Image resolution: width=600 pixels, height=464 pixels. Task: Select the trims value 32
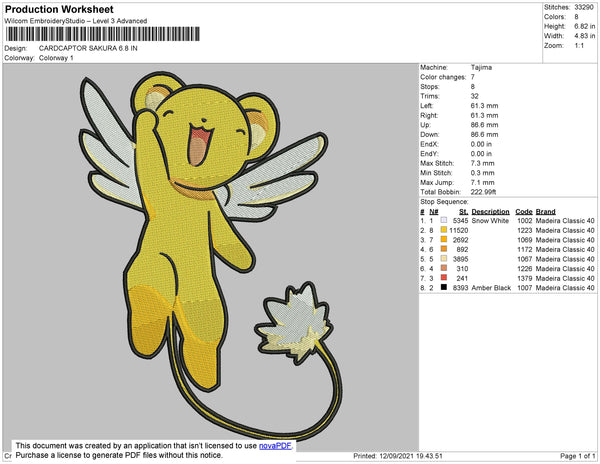click(474, 96)
